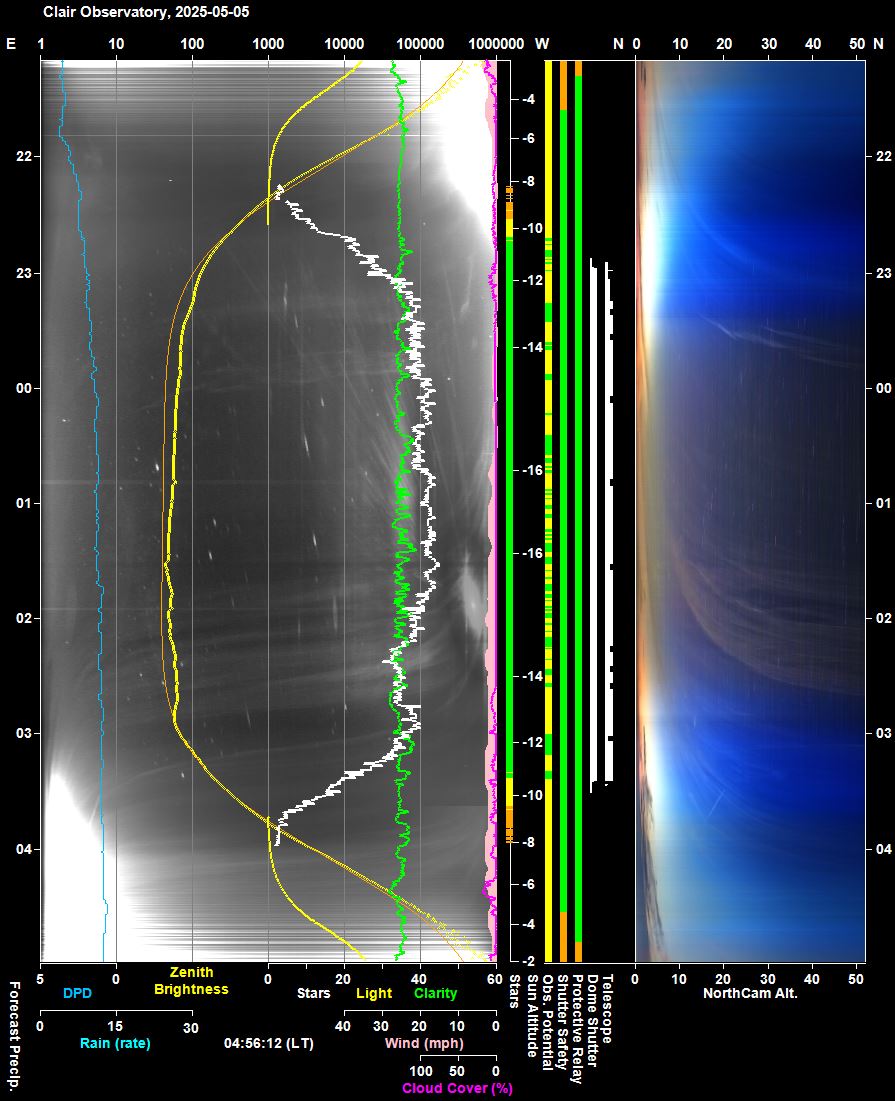Select the DPD legend label
Image resolution: width=895 pixels, height=1101 pixels.
pos(77,994)
